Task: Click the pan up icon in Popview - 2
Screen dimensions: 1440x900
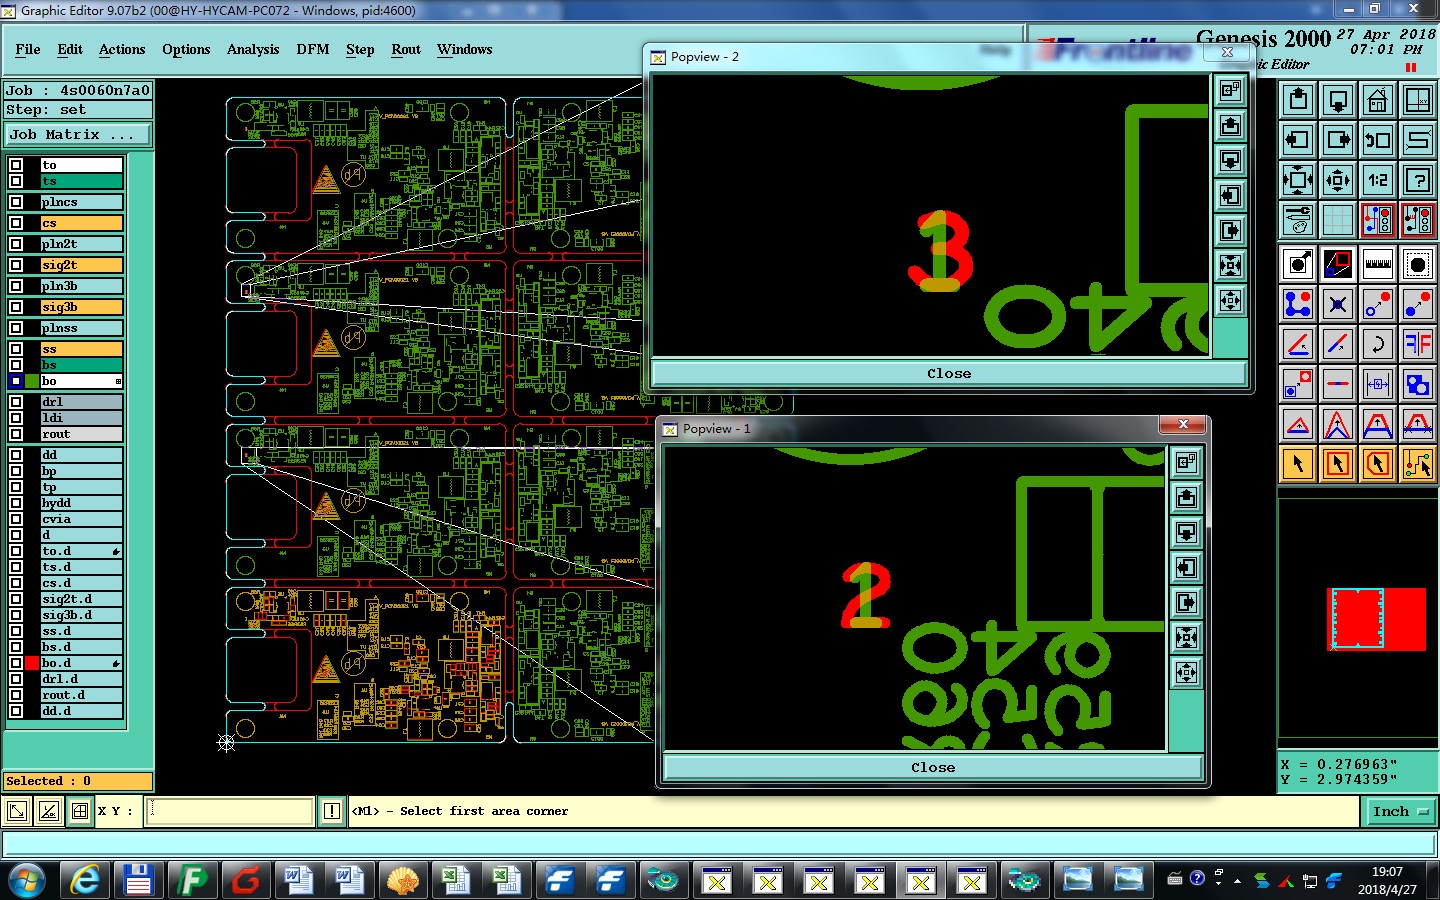Action: (x=1231, y=126)
